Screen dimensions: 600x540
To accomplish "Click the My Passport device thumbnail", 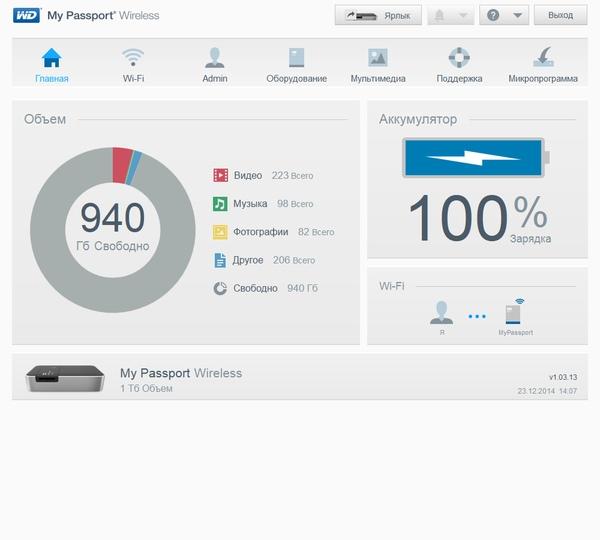I will pos(65,378).
